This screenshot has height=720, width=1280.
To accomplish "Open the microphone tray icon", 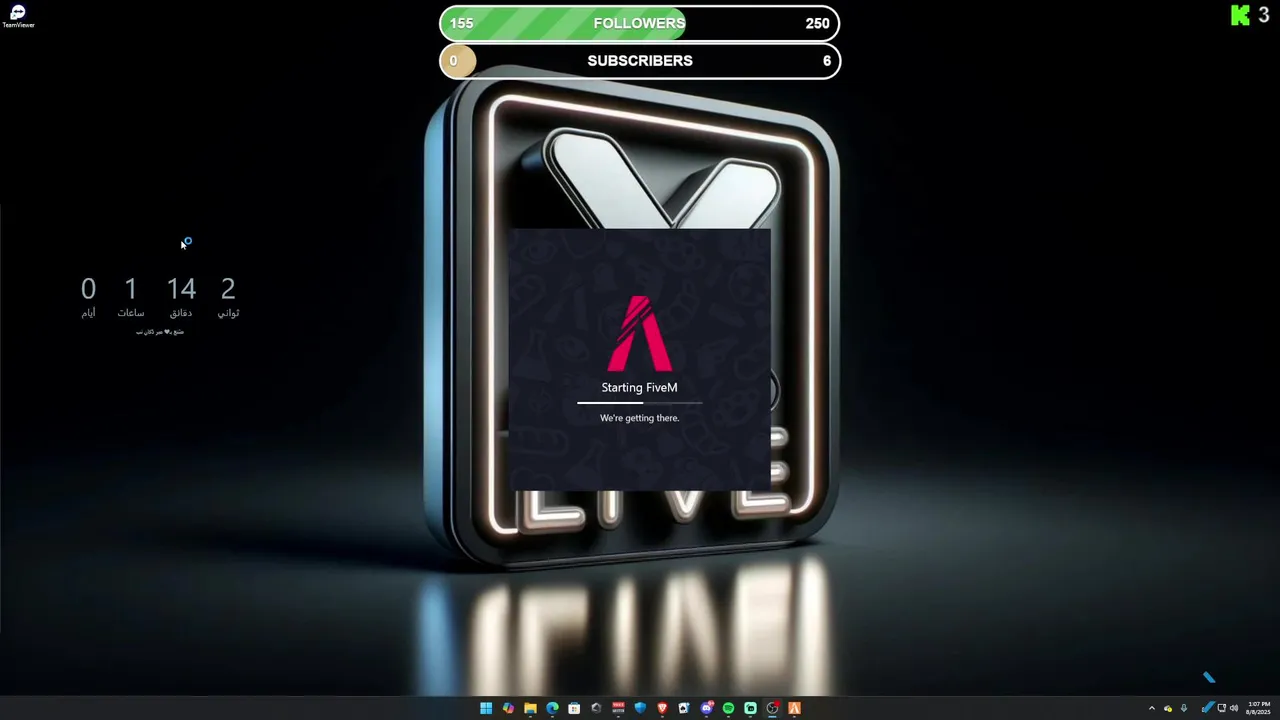I will [1184, 708].
